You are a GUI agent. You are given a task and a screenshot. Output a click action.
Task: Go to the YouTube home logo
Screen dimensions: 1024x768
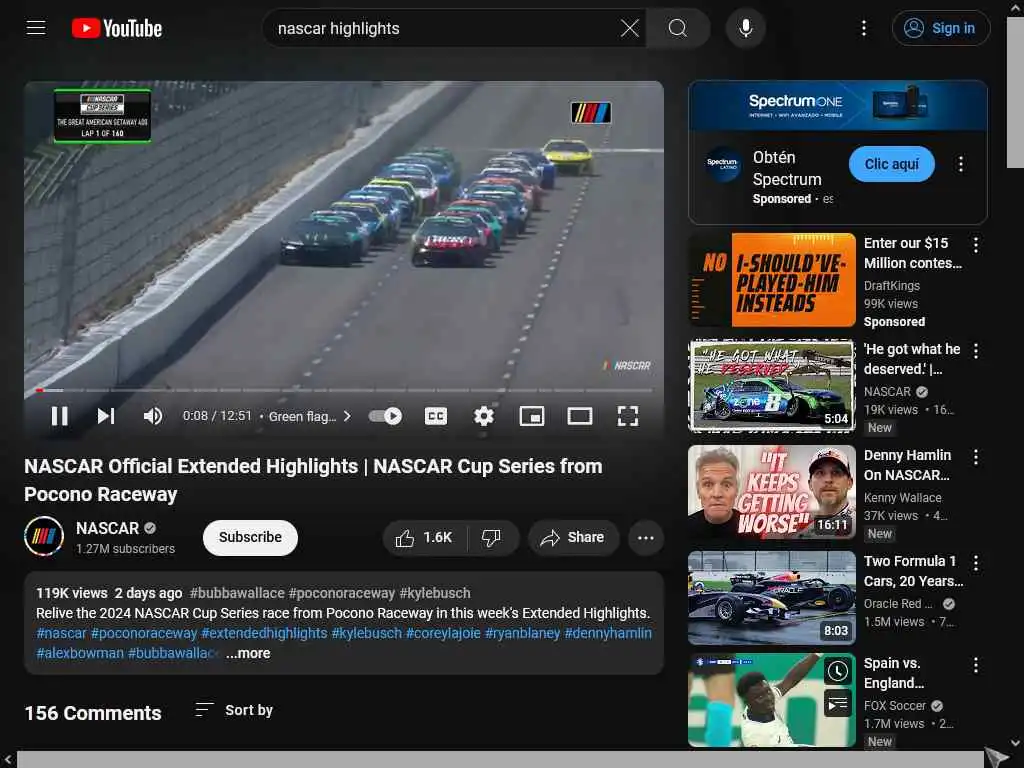pos(117,28)
